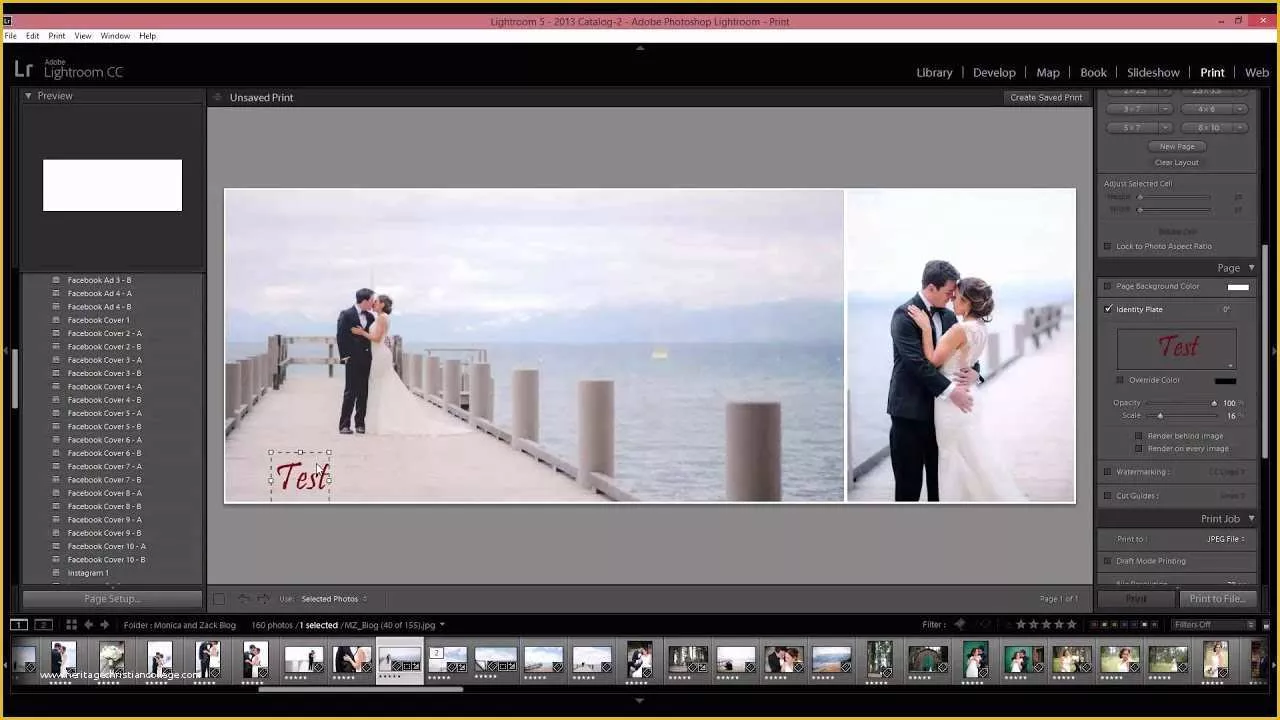1280x720 pixels.
Task: Open the Window menu
Action: point(115,36)
